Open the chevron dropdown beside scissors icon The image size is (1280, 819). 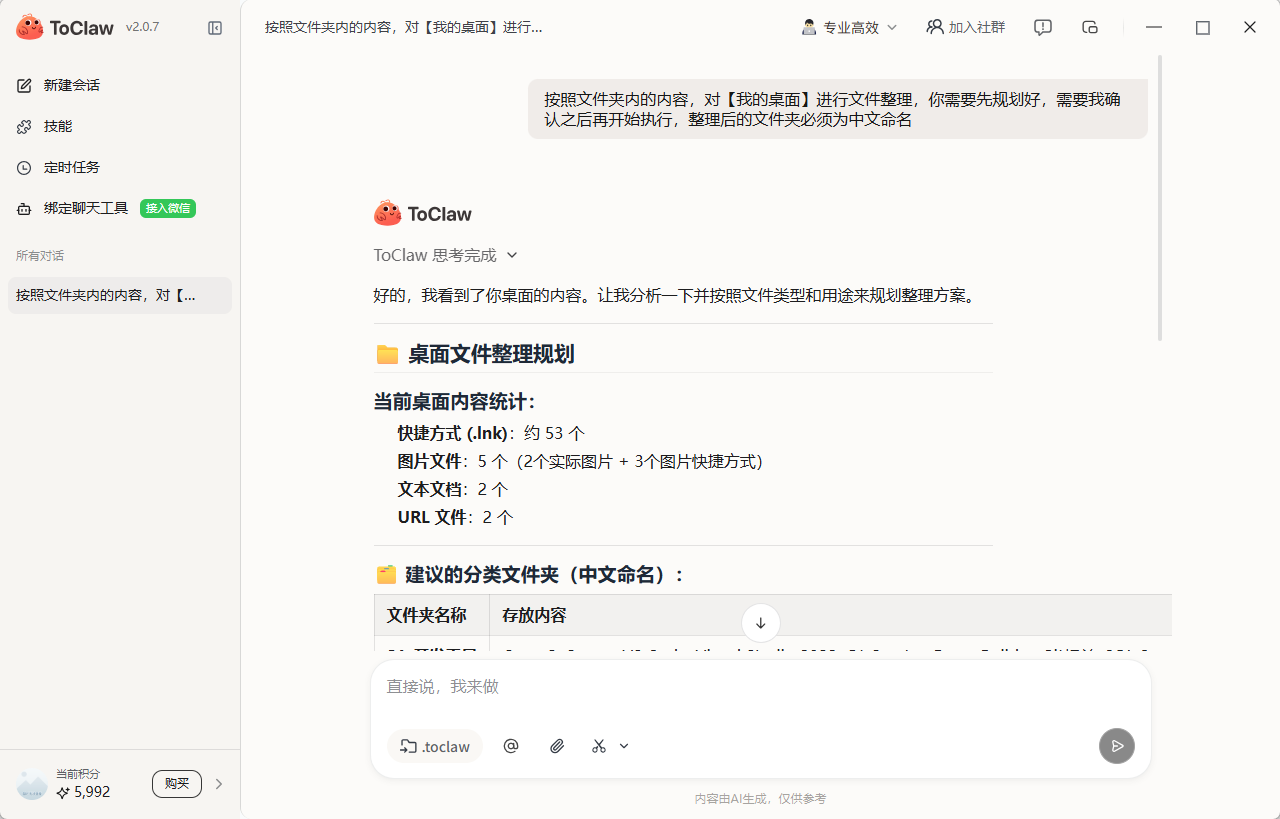pos(624,746)
